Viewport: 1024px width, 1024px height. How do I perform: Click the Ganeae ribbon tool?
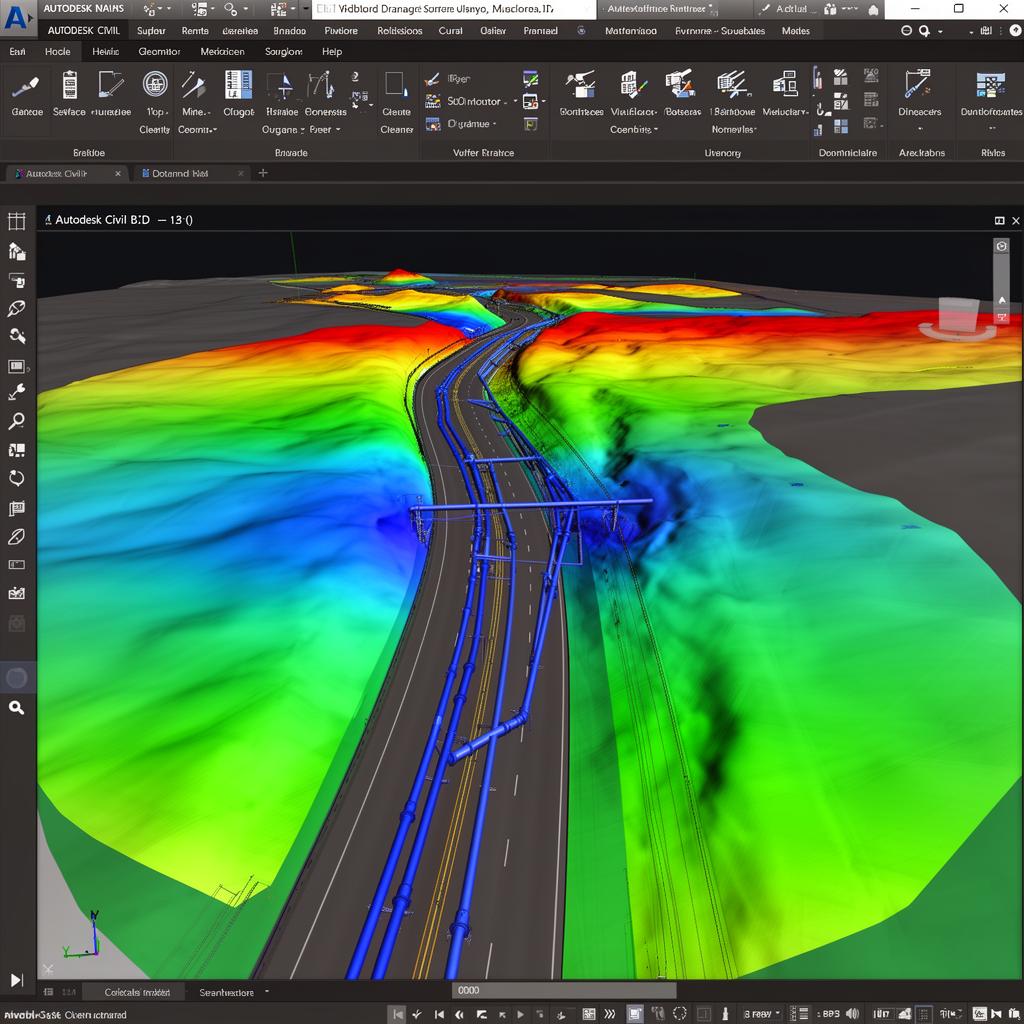pos(27,94)
